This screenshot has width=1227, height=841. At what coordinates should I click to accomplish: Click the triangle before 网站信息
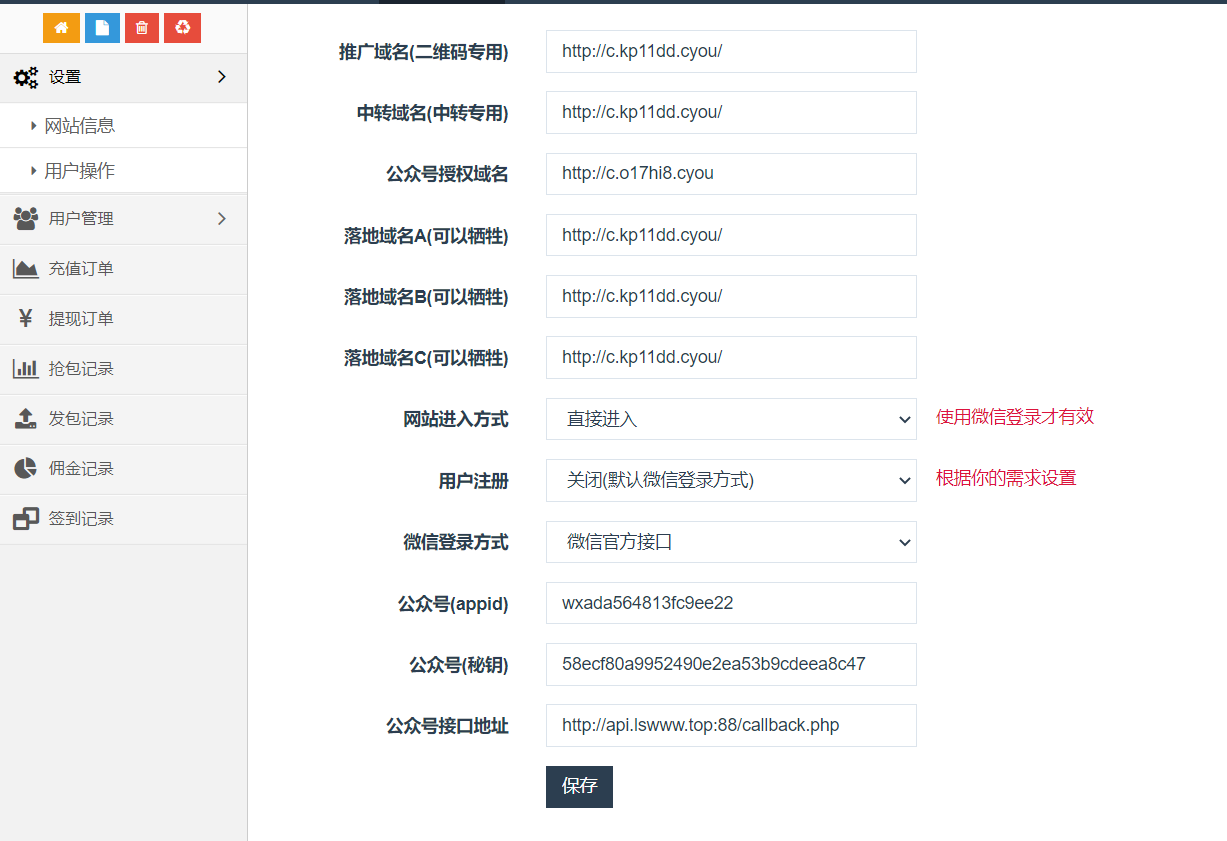tap(34, 125)
